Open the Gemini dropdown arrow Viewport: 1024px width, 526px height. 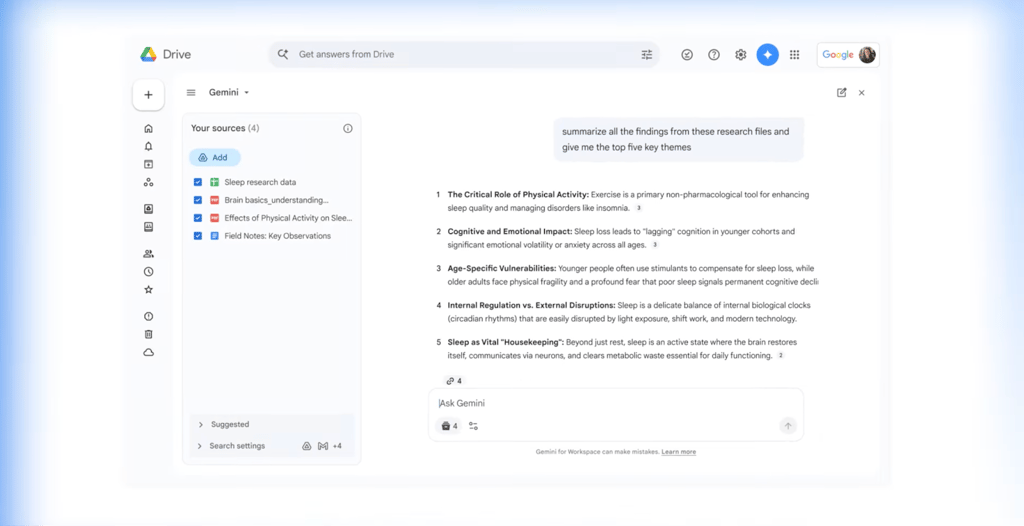(x=247, y=93)
